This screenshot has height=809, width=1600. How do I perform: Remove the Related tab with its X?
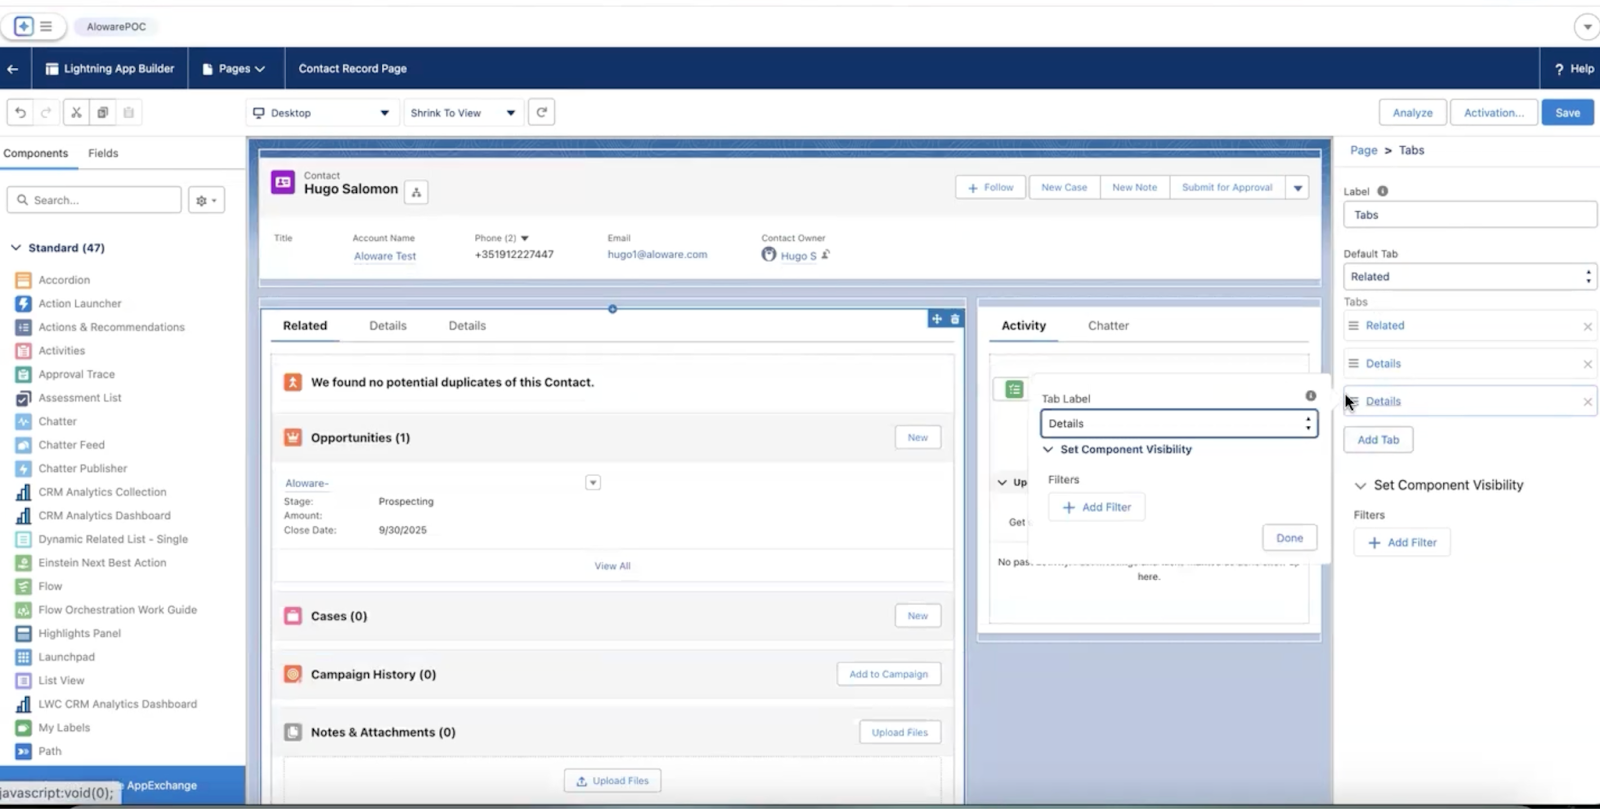pos(1587,327)
